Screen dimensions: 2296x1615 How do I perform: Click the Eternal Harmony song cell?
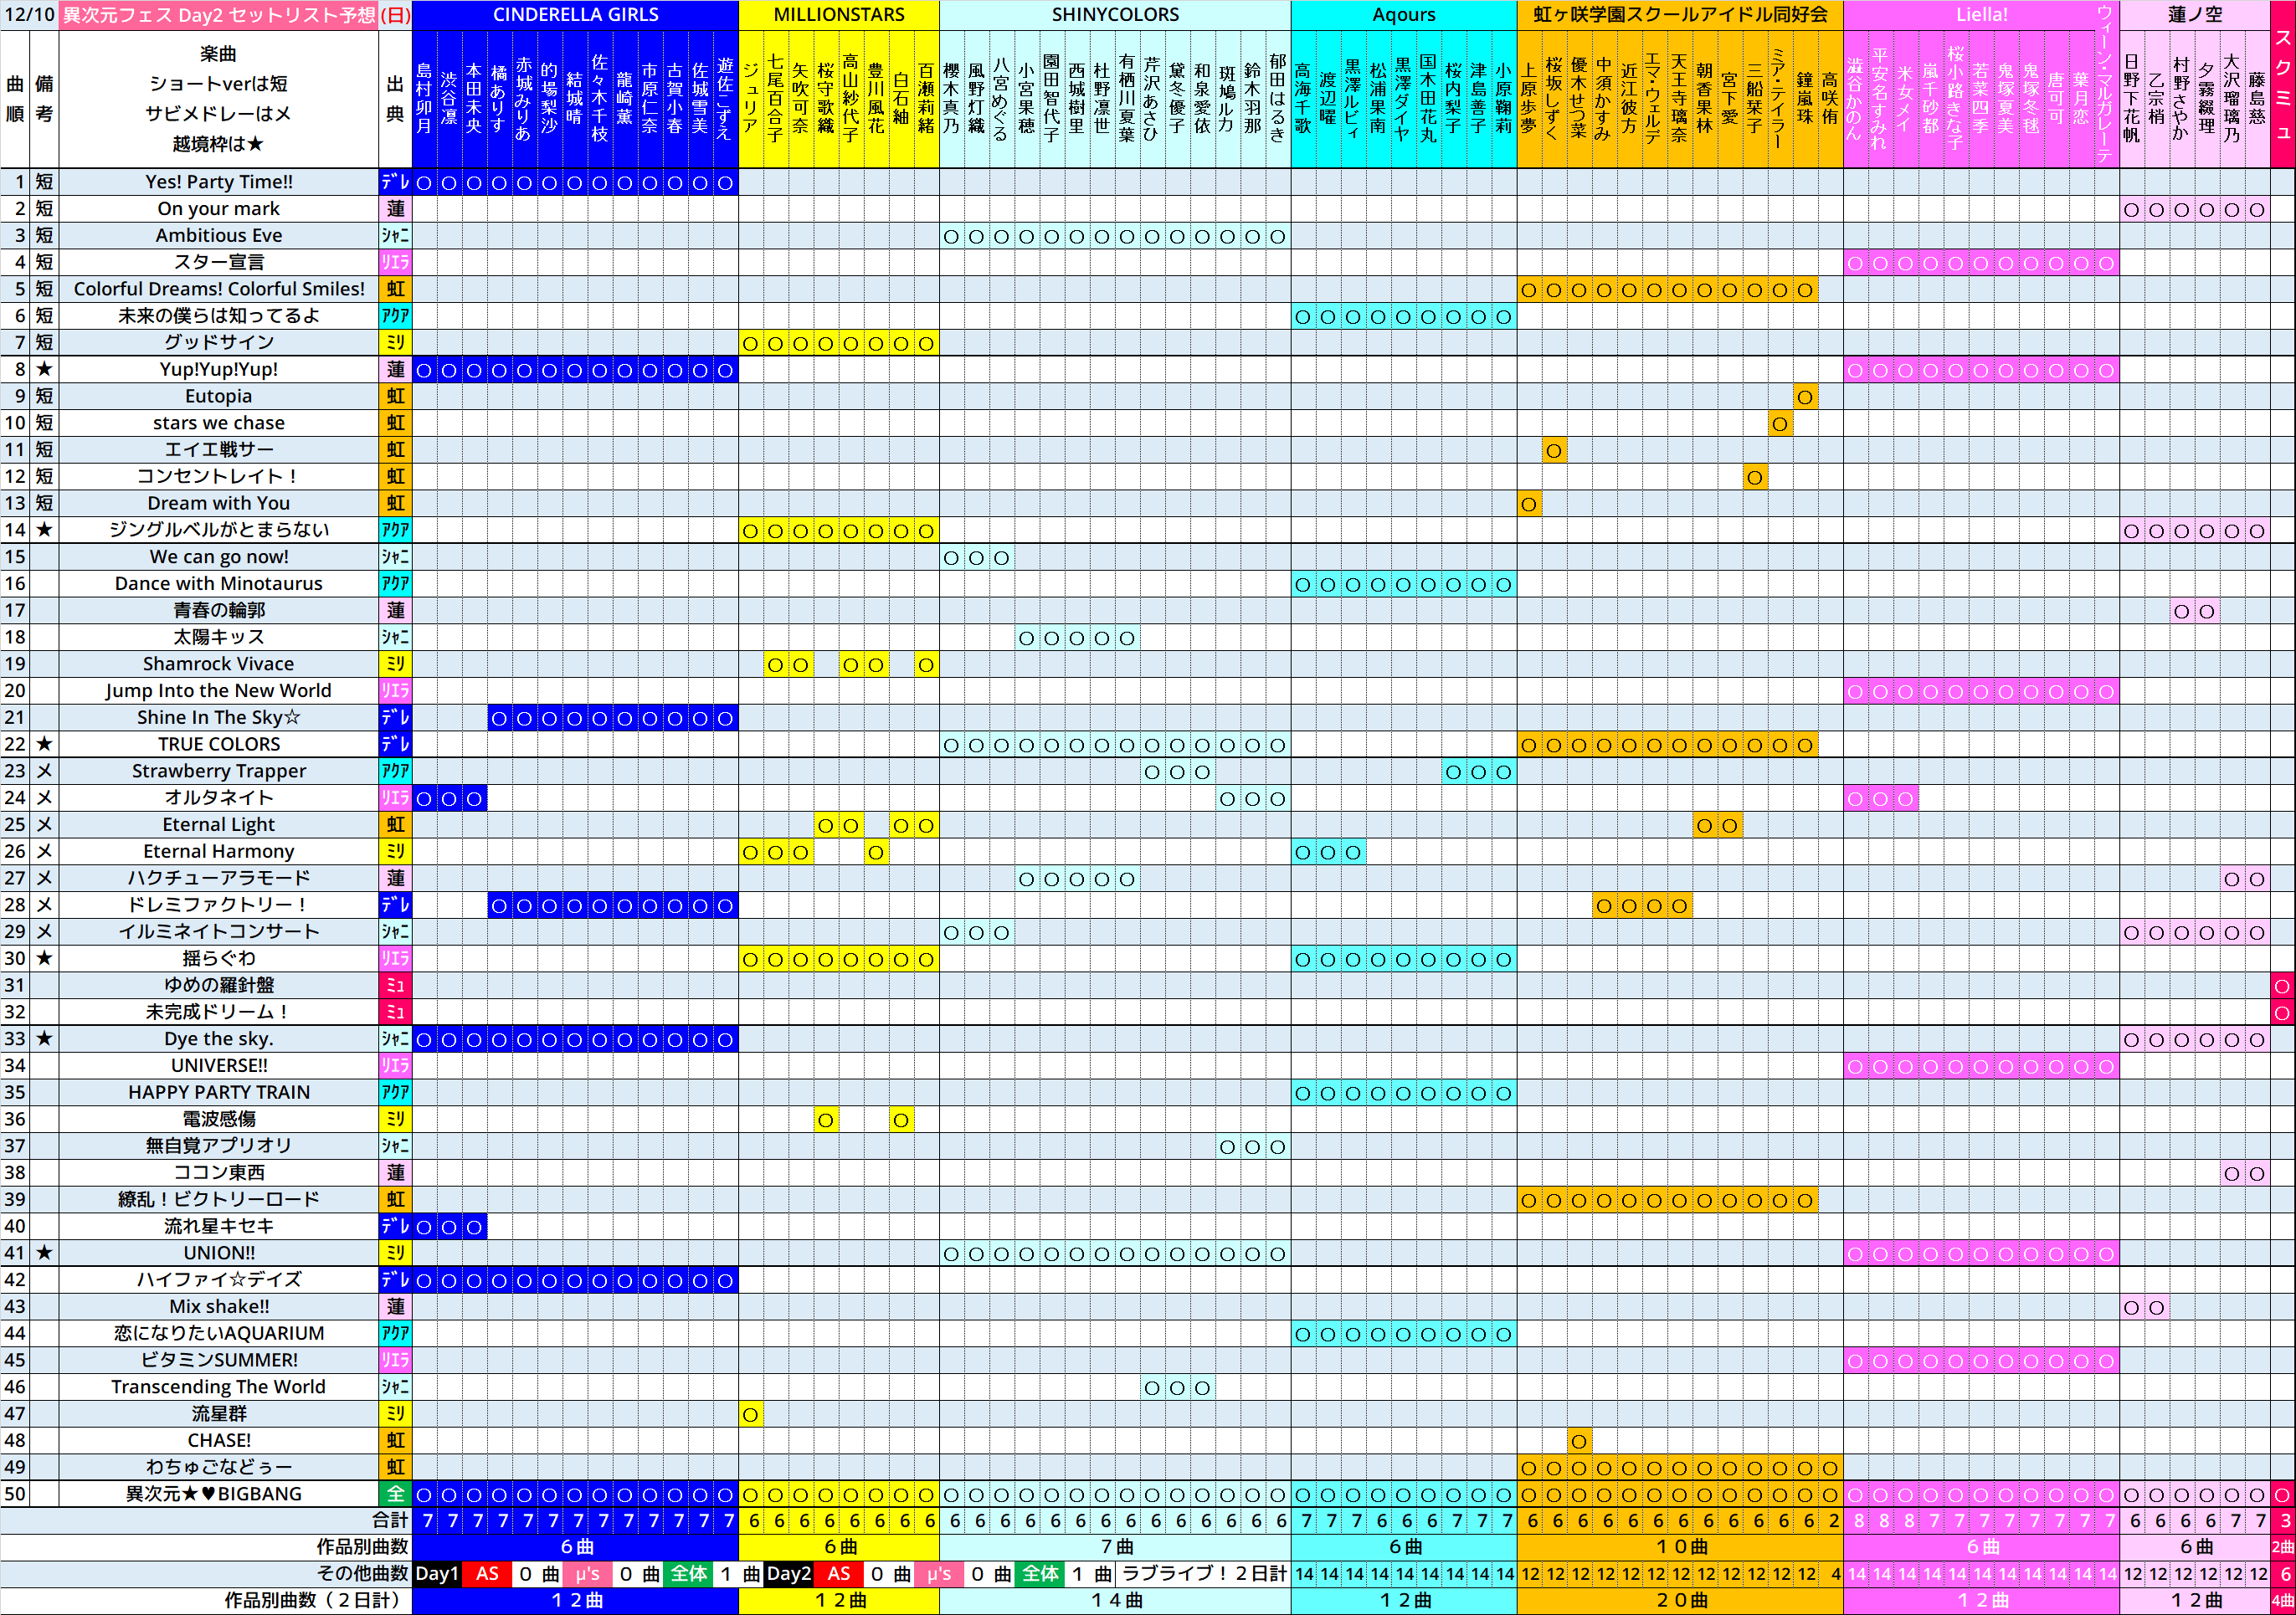(x=219, y=851)
